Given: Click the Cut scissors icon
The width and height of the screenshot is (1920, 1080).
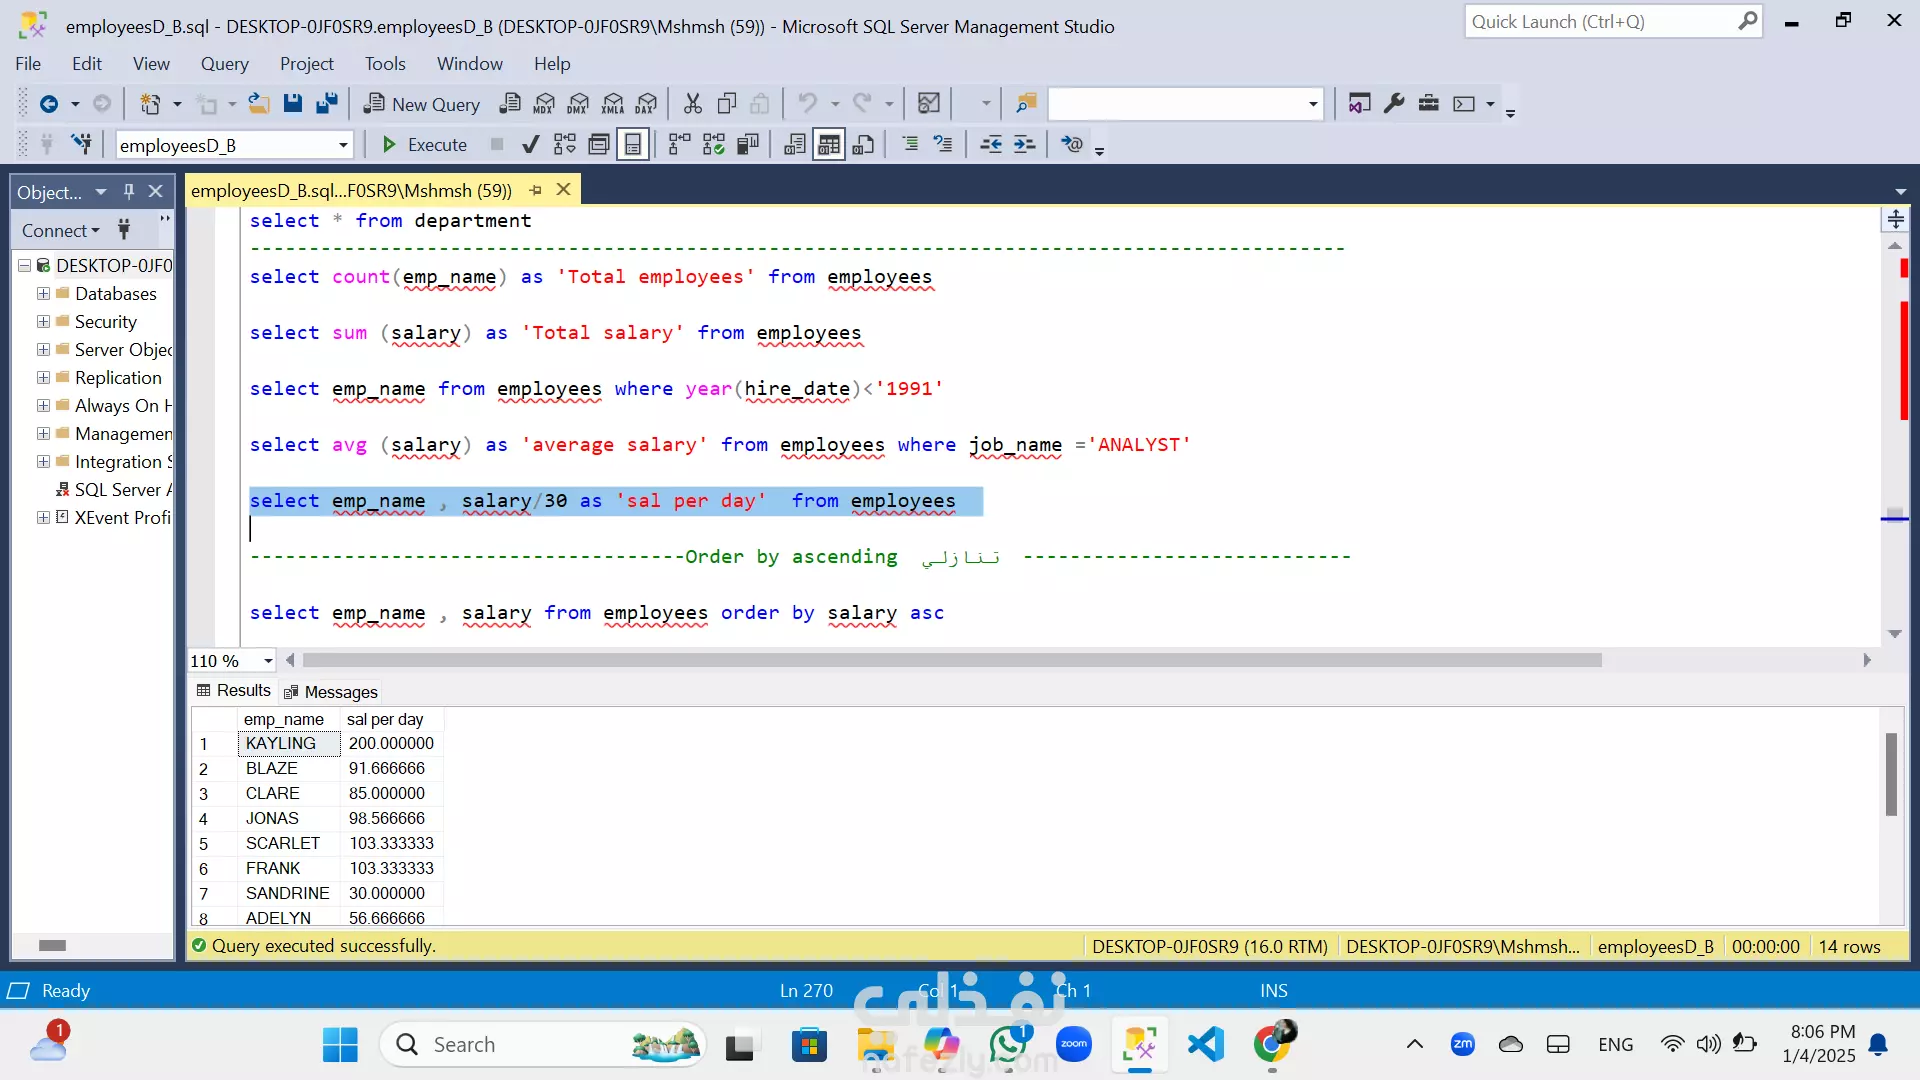Looking at the screenshot, I should click(x=692, y=103).
